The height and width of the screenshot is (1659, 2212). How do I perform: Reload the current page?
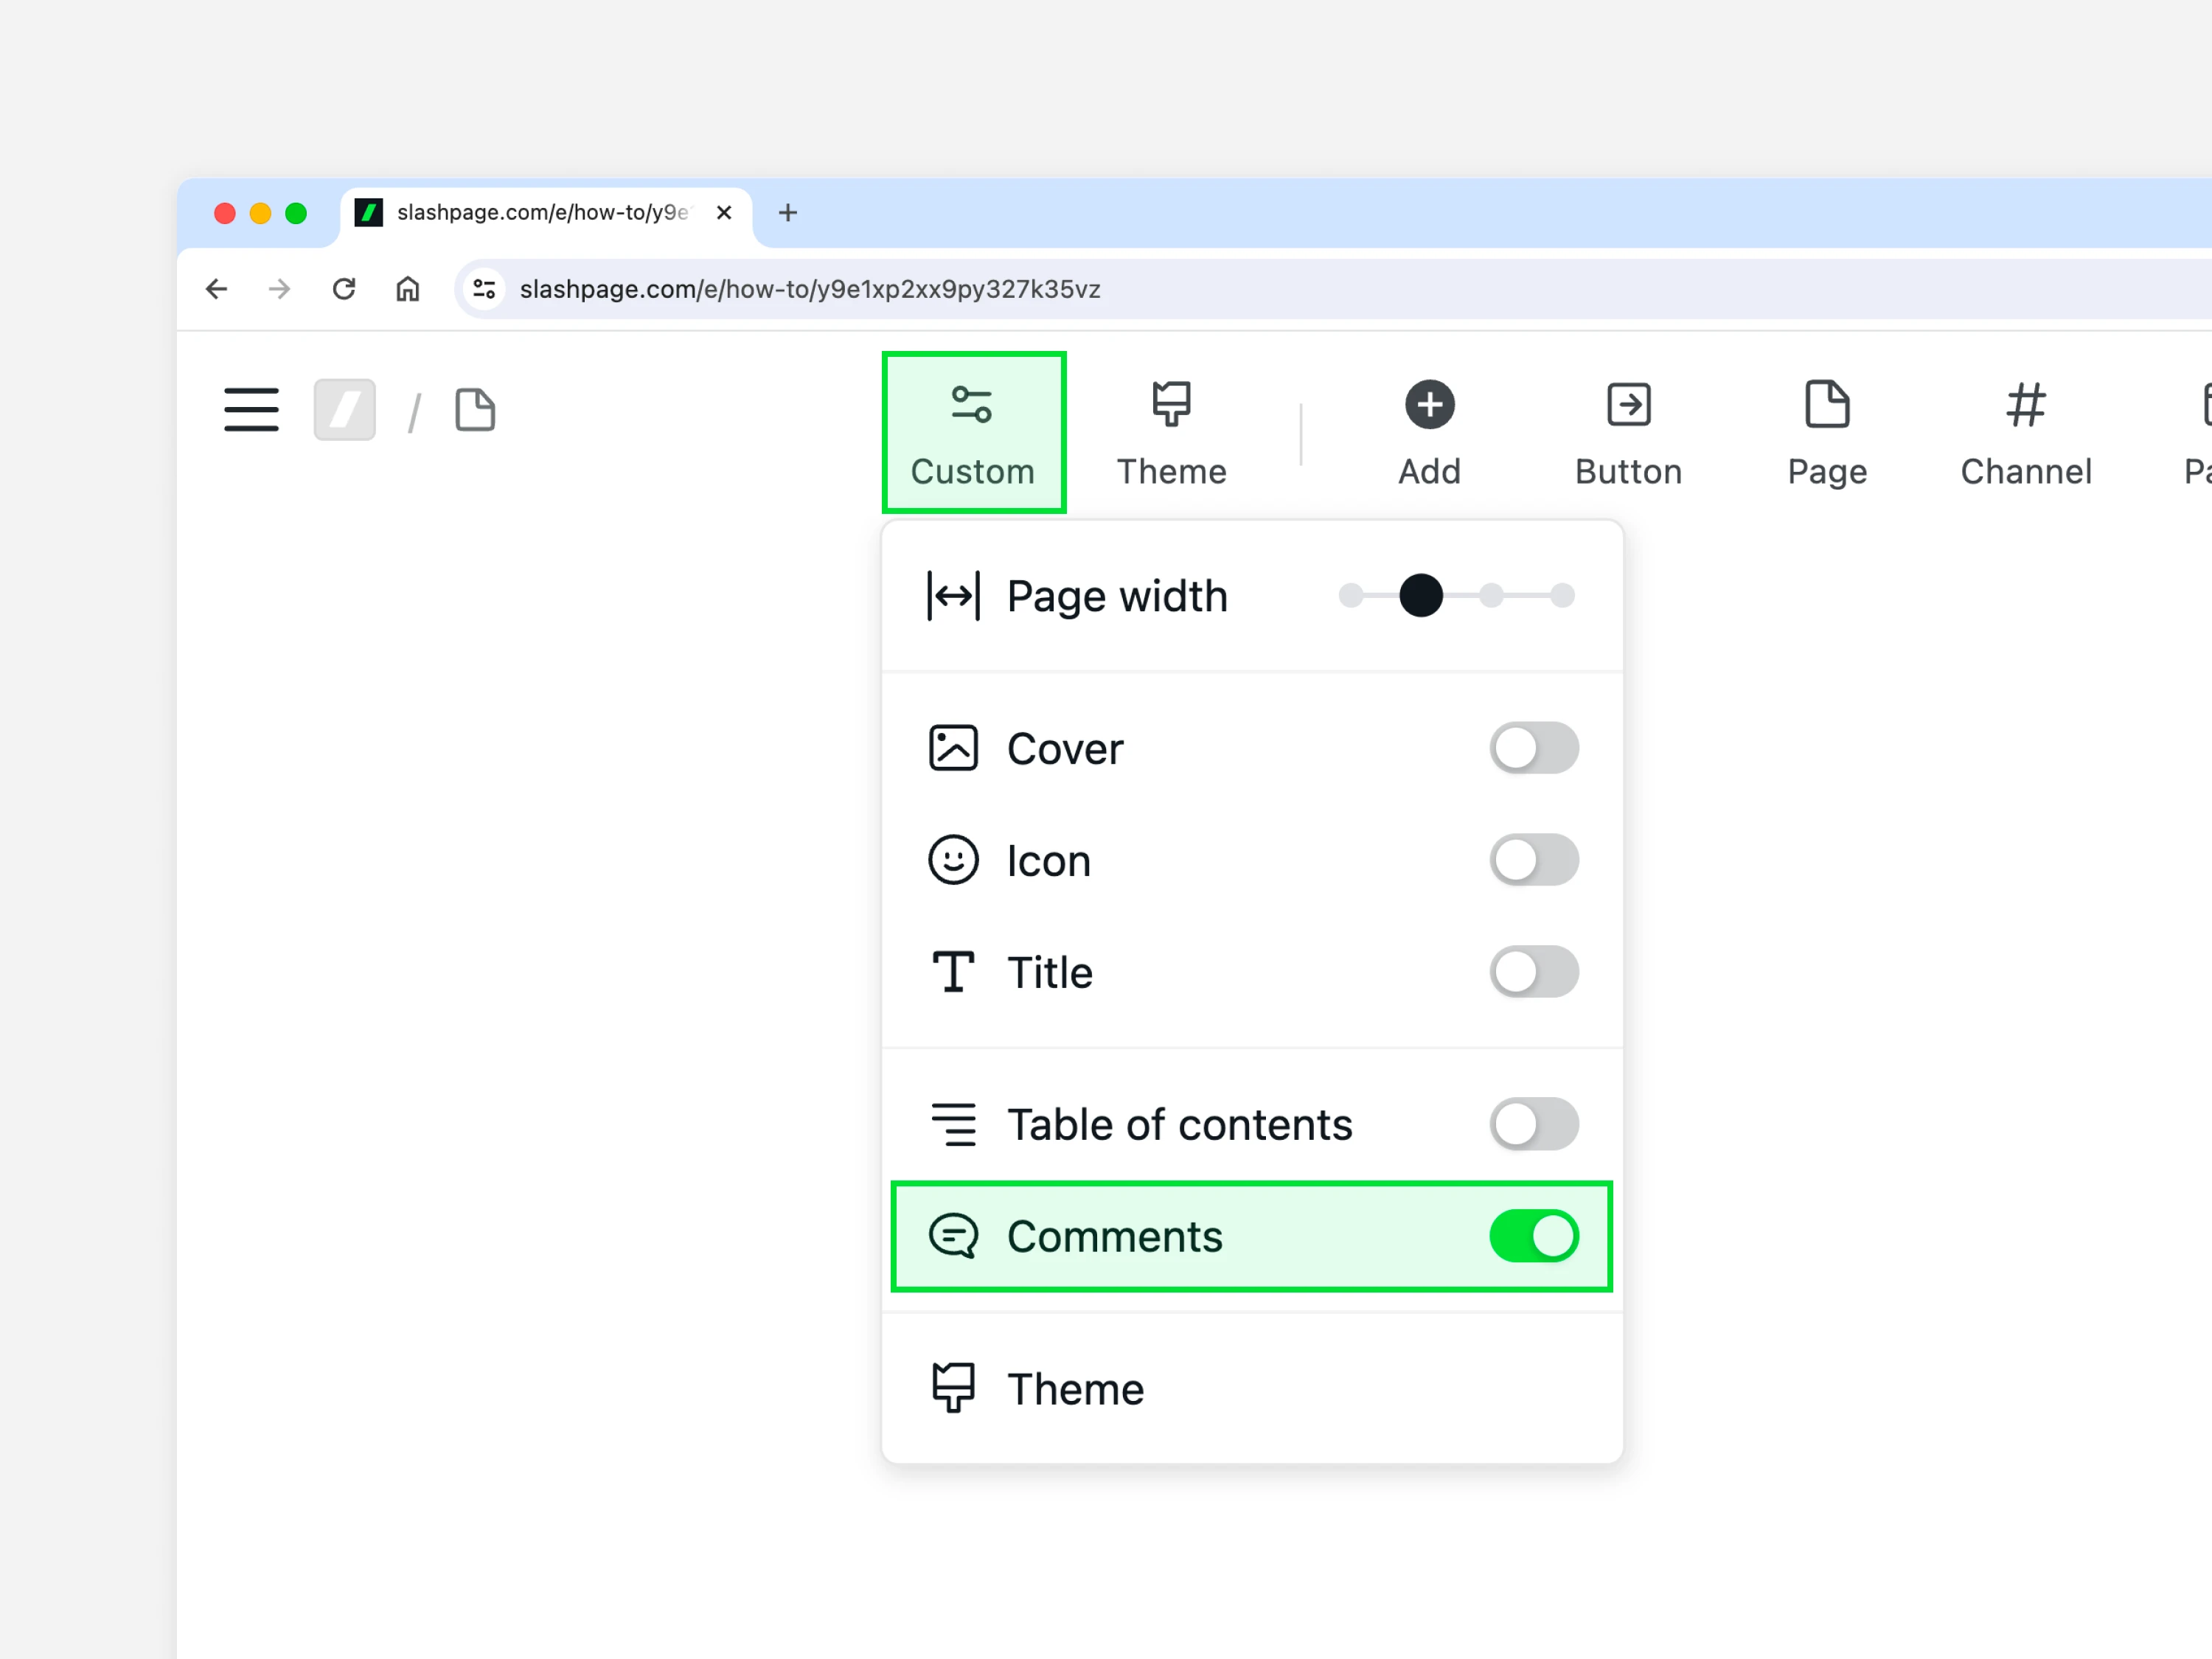pos(344,289)
